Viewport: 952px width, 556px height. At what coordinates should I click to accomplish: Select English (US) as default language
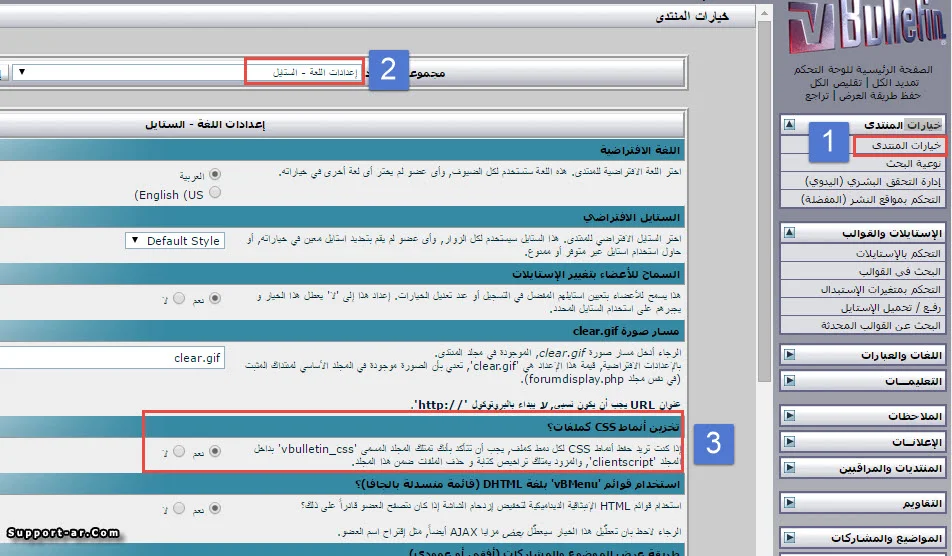coord(215,194)
